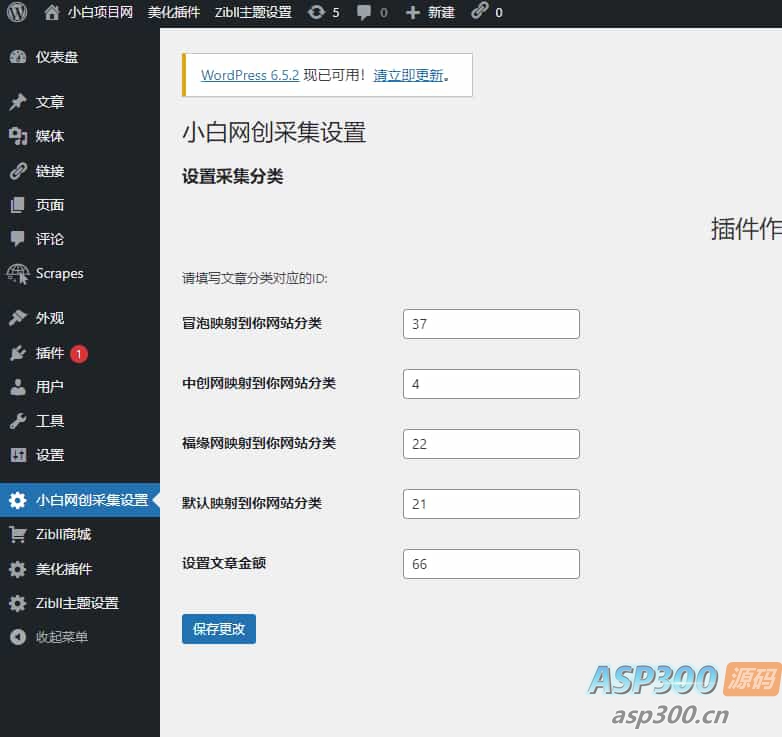This screenshot has height=737, width=782.
Task: Click the red plugin update badge
Action: (79, 354)
